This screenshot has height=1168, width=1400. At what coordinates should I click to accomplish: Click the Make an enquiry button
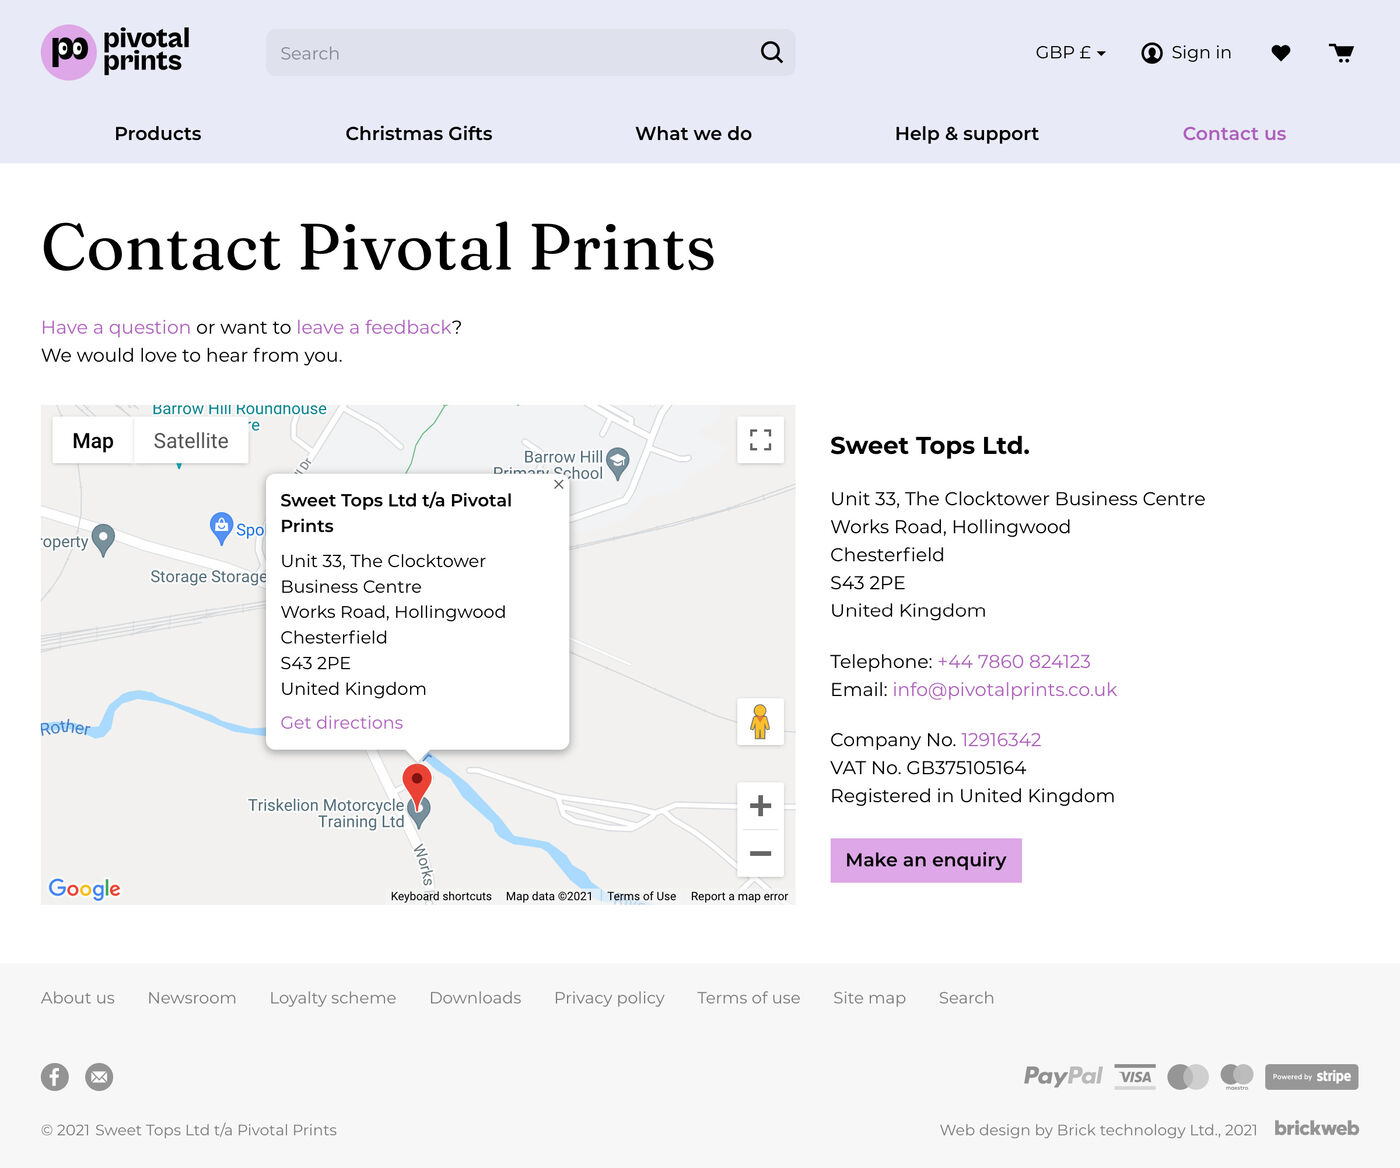coord(925,860)
